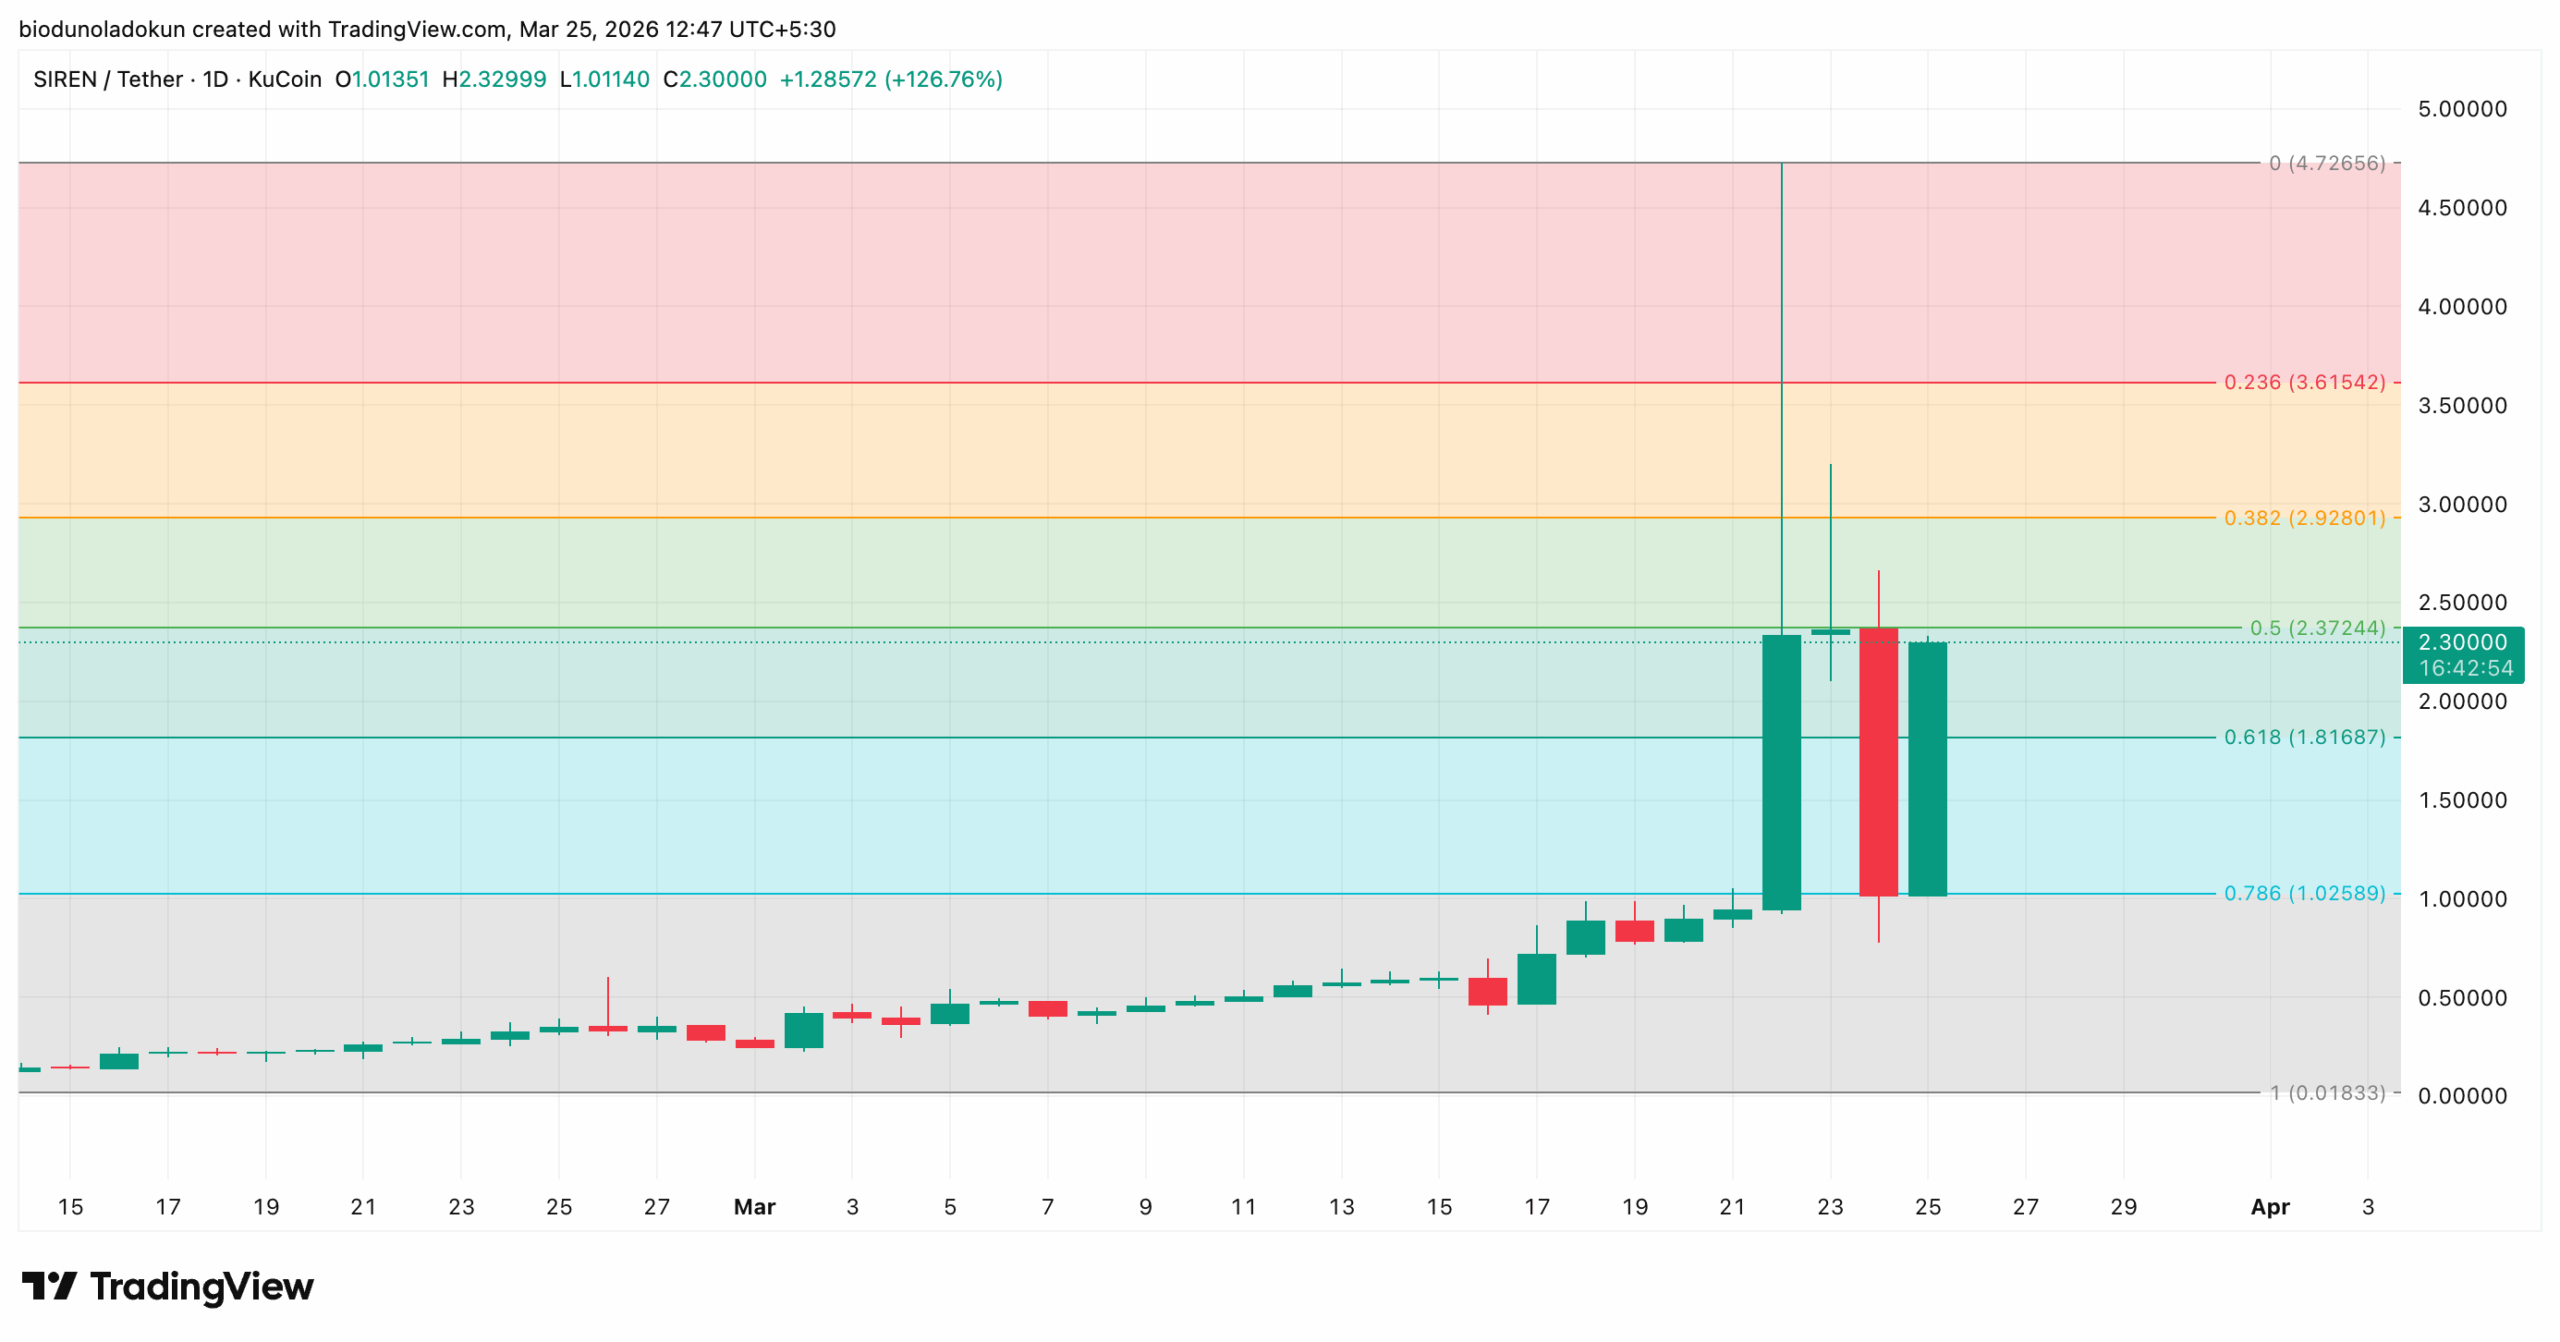Click the low value 1.01140
Viewport: 2560px width, 1342px height.
click(610, 79)
